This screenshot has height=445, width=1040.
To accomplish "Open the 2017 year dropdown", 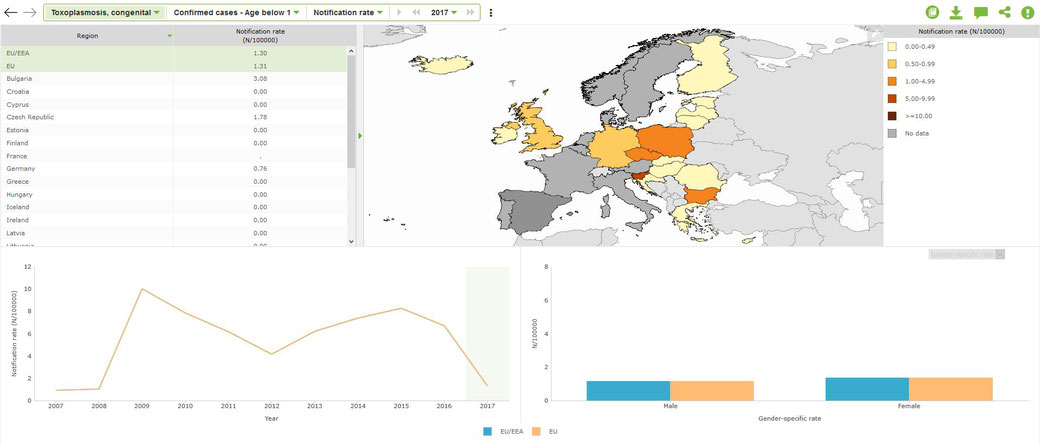I will [x=444, y=13].
